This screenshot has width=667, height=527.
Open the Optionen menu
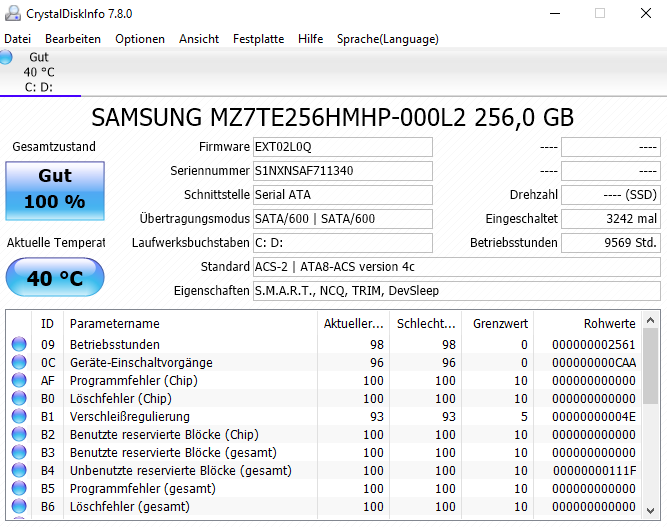140,39
